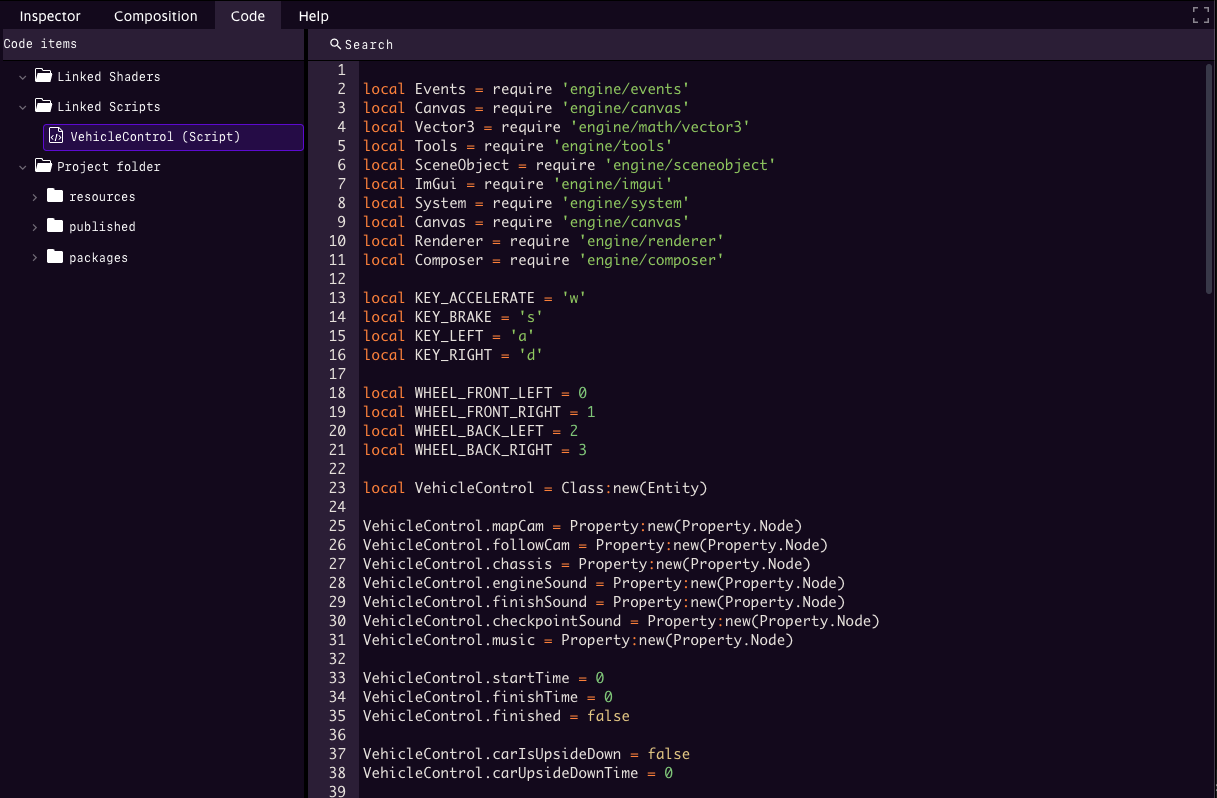Click the fullscreen icon top right
The width and height of the screenshot is (1217, 798).
[x=1199, y=15]
